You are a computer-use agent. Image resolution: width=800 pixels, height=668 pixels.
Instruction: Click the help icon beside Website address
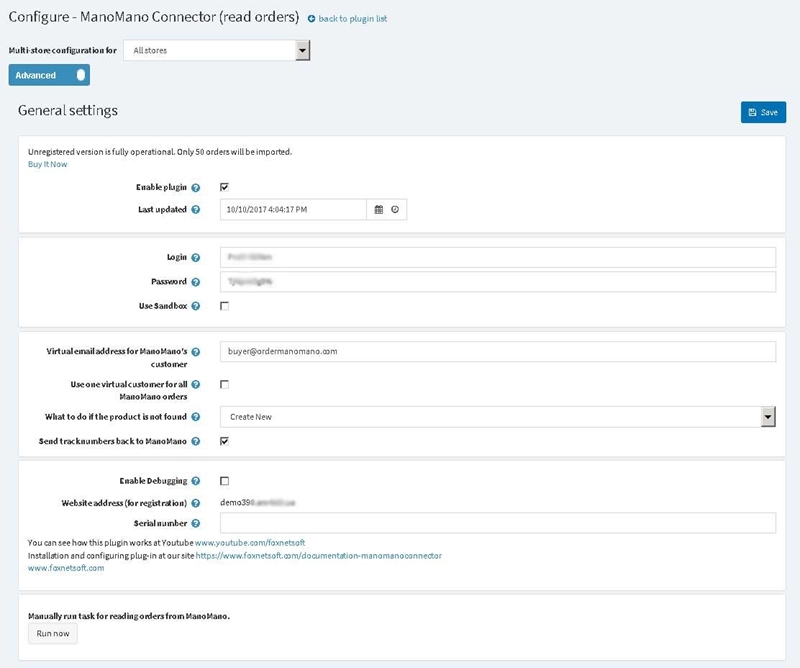coord(195,504)
